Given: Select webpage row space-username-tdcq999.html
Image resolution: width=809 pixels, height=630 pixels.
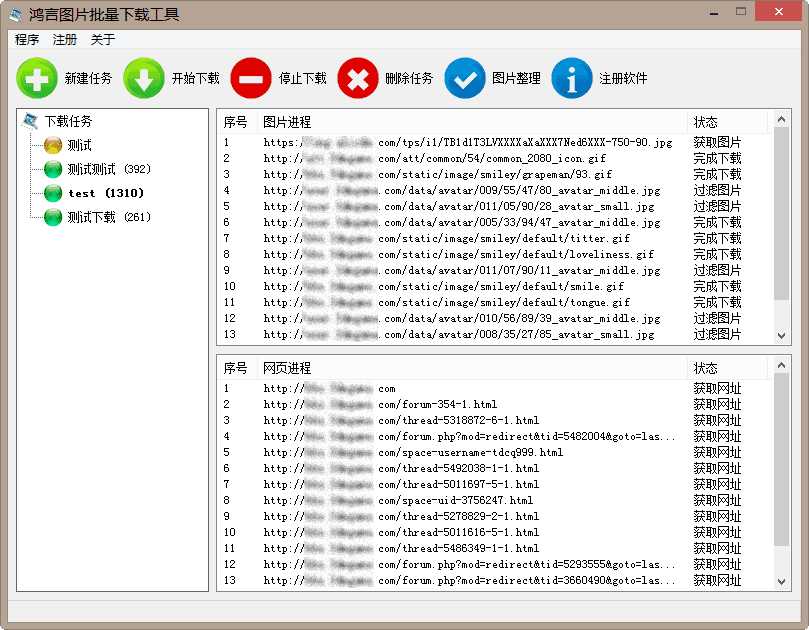Looking at the screenshot, I should point(495,453).
